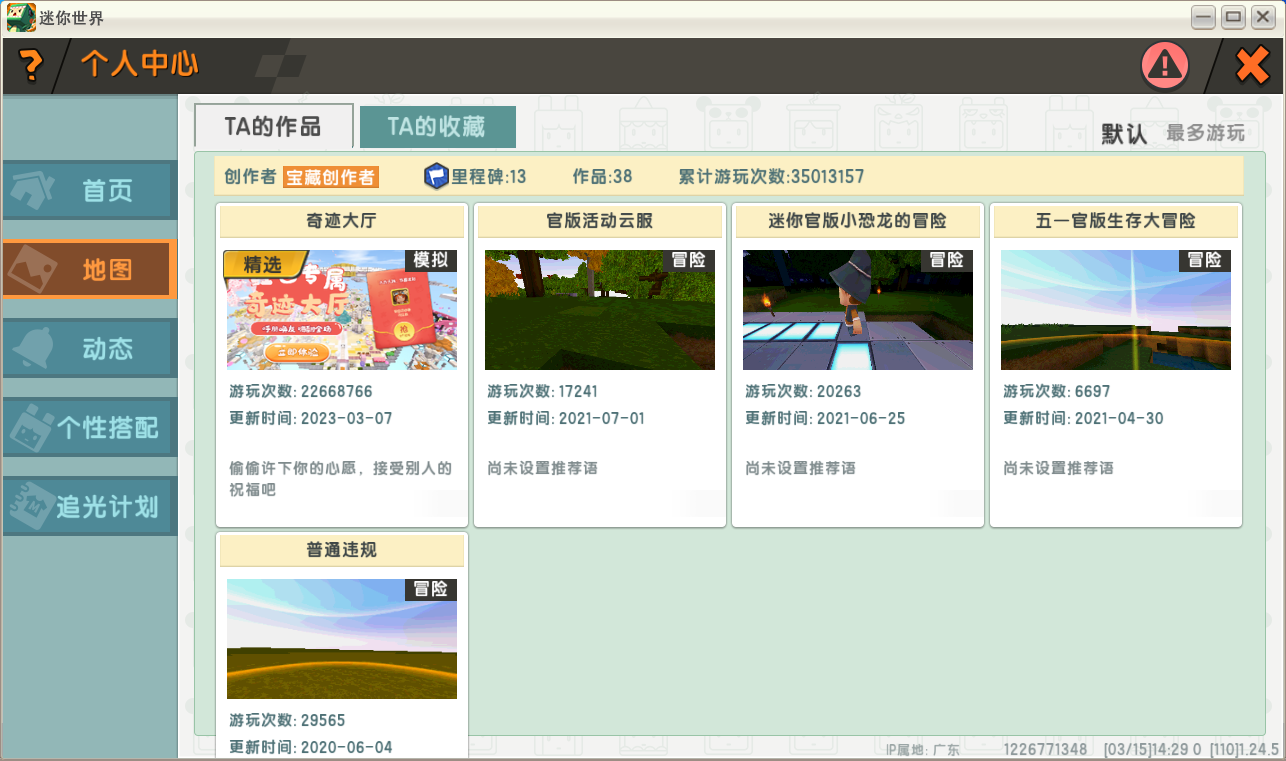
Task: Open the 个性搭配 sidebar section
Action: point(90,427)
